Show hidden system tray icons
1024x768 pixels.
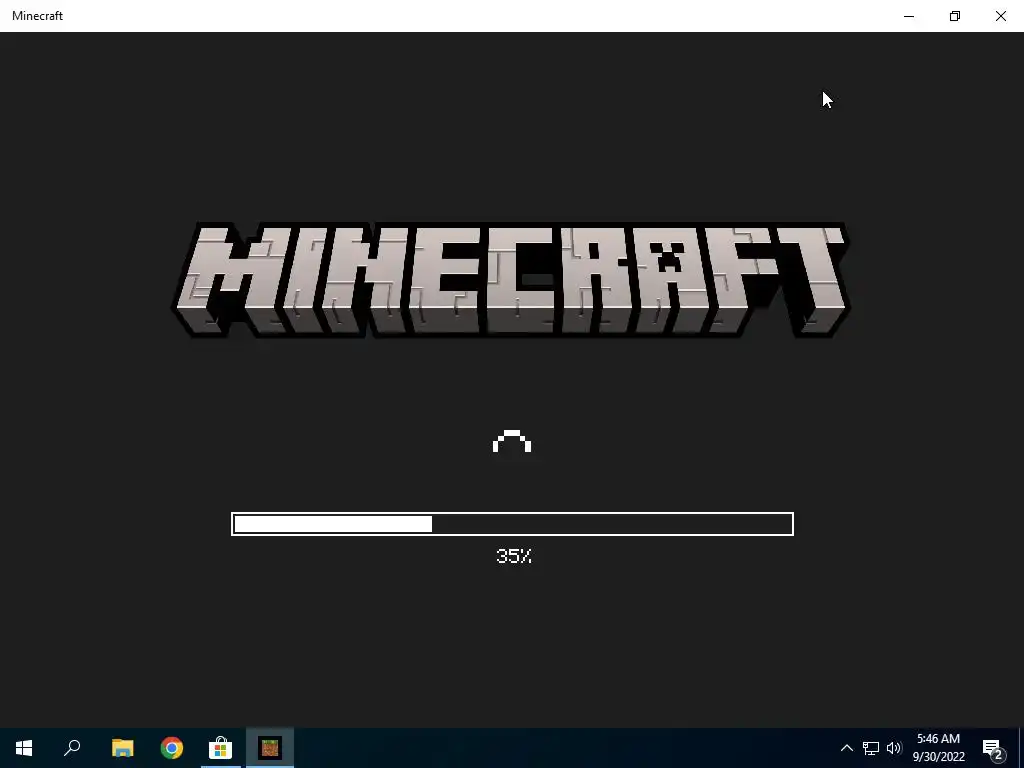(x=846, y=748)
